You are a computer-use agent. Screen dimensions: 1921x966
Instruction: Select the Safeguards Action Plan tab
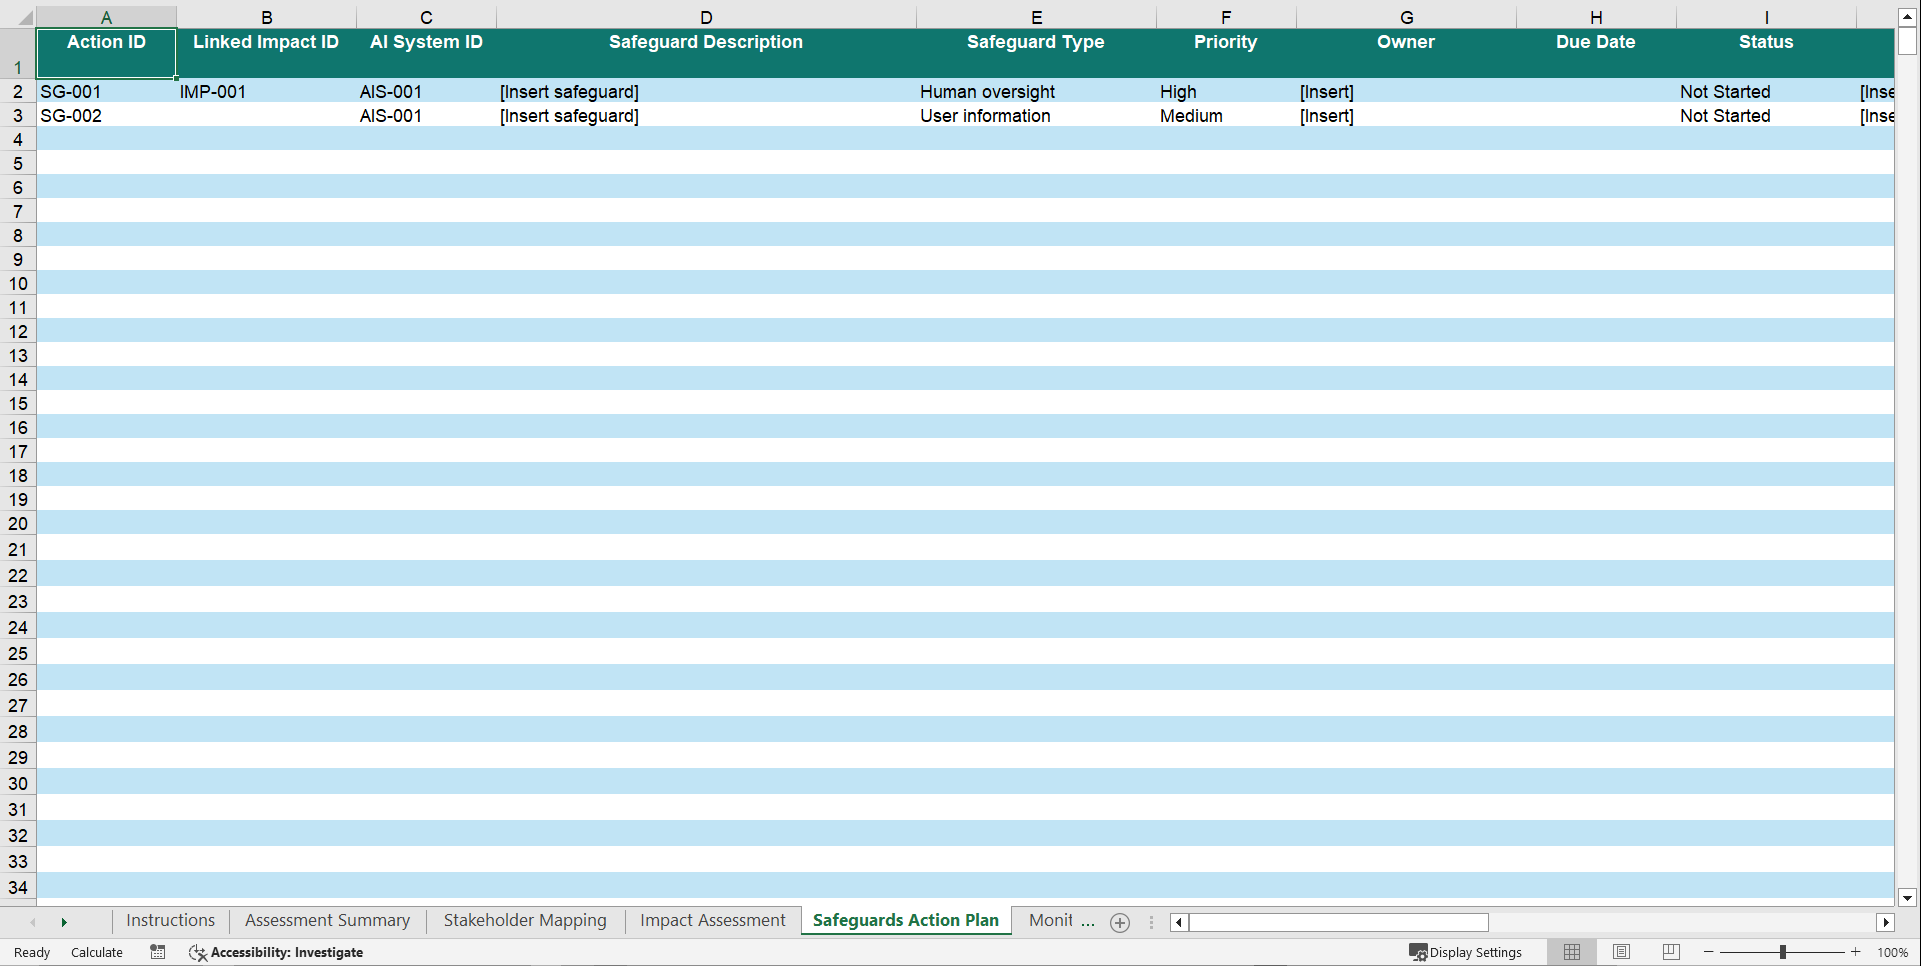(906, 920)
